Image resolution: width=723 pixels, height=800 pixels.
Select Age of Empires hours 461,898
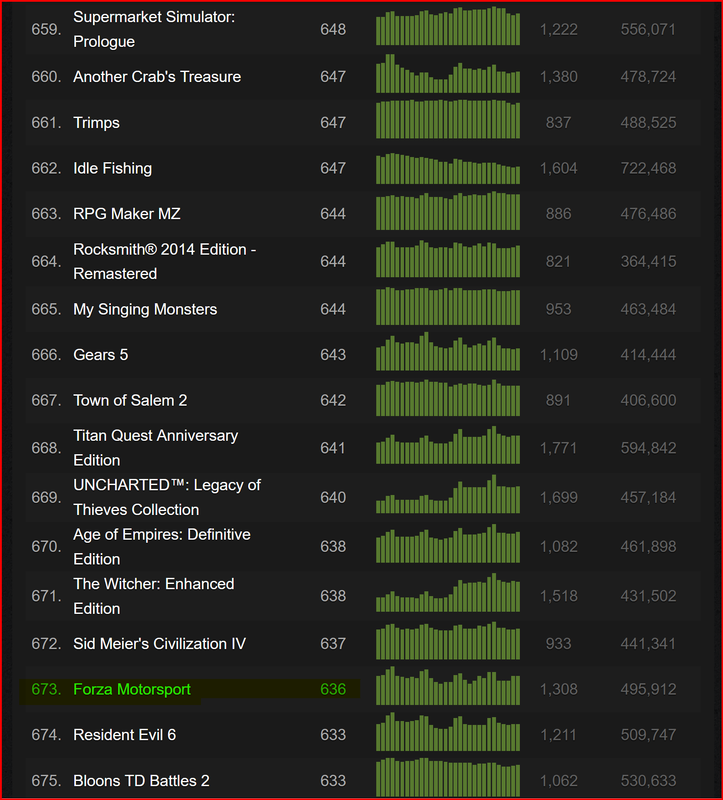[x=649, y=546]
